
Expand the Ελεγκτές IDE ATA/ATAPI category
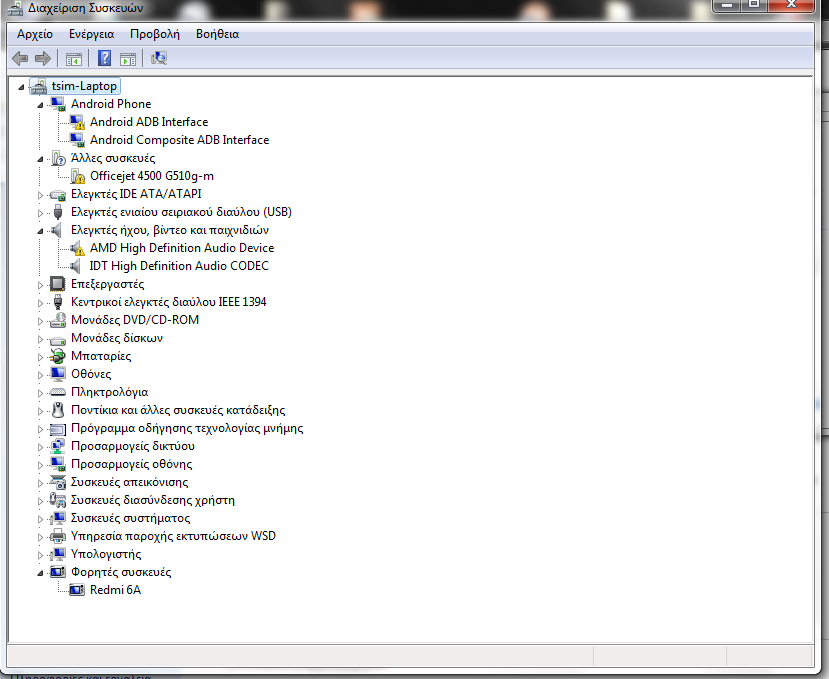(x=41, y=194)
